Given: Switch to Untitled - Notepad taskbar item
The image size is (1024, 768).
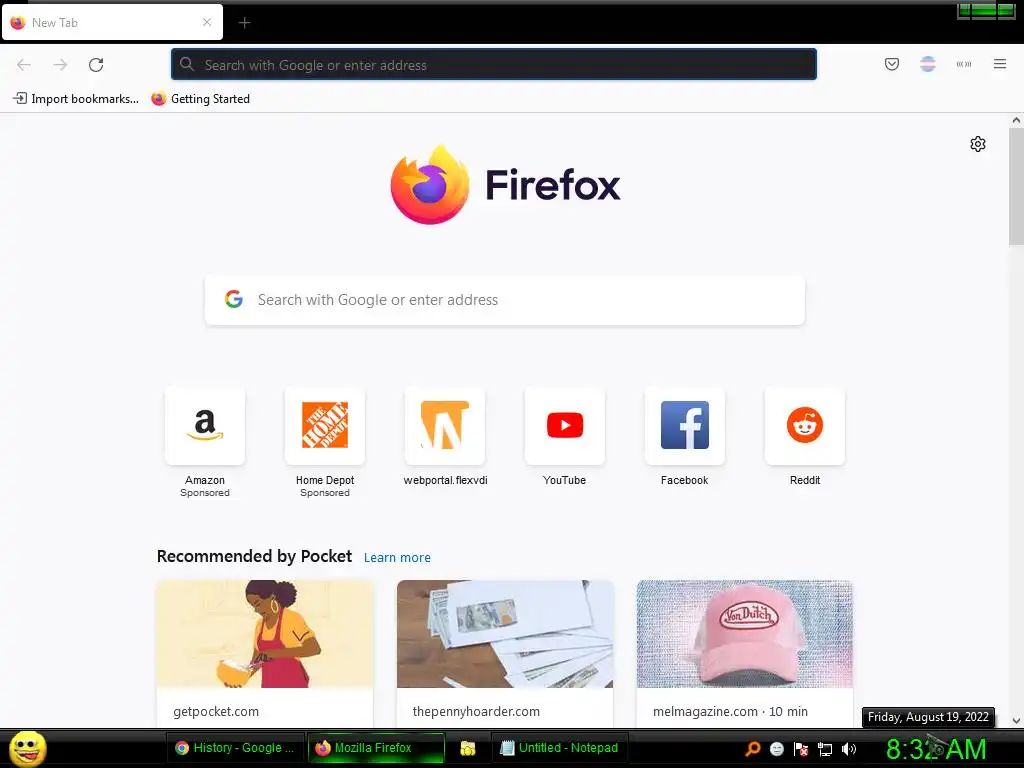Looking at the screenshot, I should 560,748.
